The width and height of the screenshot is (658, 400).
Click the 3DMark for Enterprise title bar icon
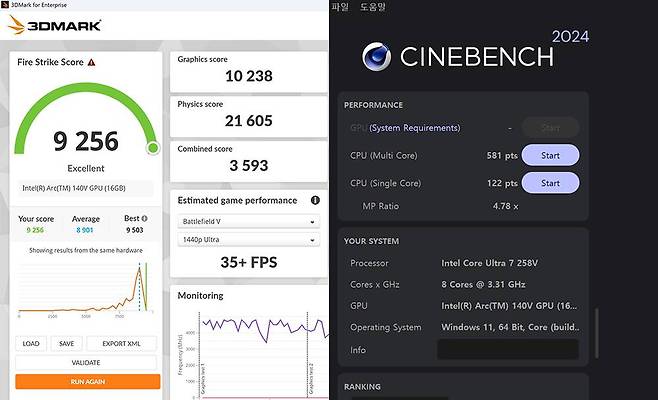click(5, 5)
